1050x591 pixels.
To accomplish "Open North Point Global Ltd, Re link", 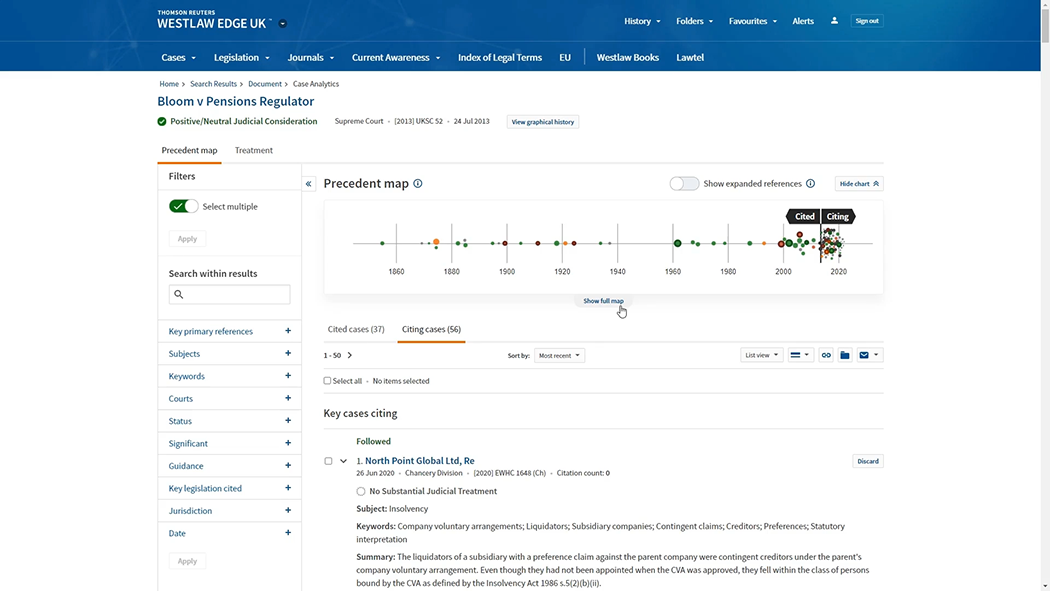I will [x=419, y=461].
